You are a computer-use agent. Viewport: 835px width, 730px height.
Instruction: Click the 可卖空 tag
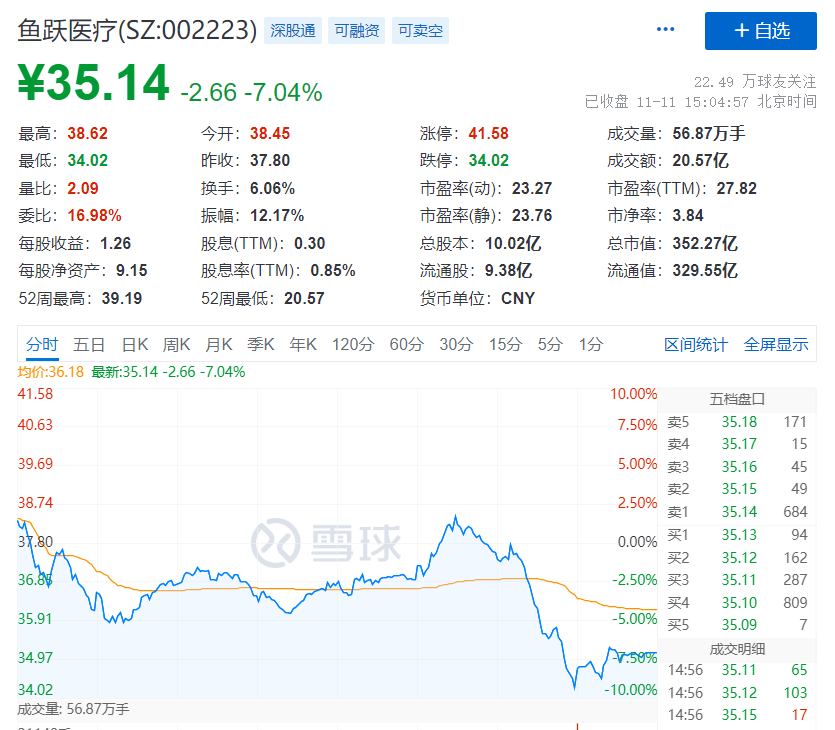[420, 31]
